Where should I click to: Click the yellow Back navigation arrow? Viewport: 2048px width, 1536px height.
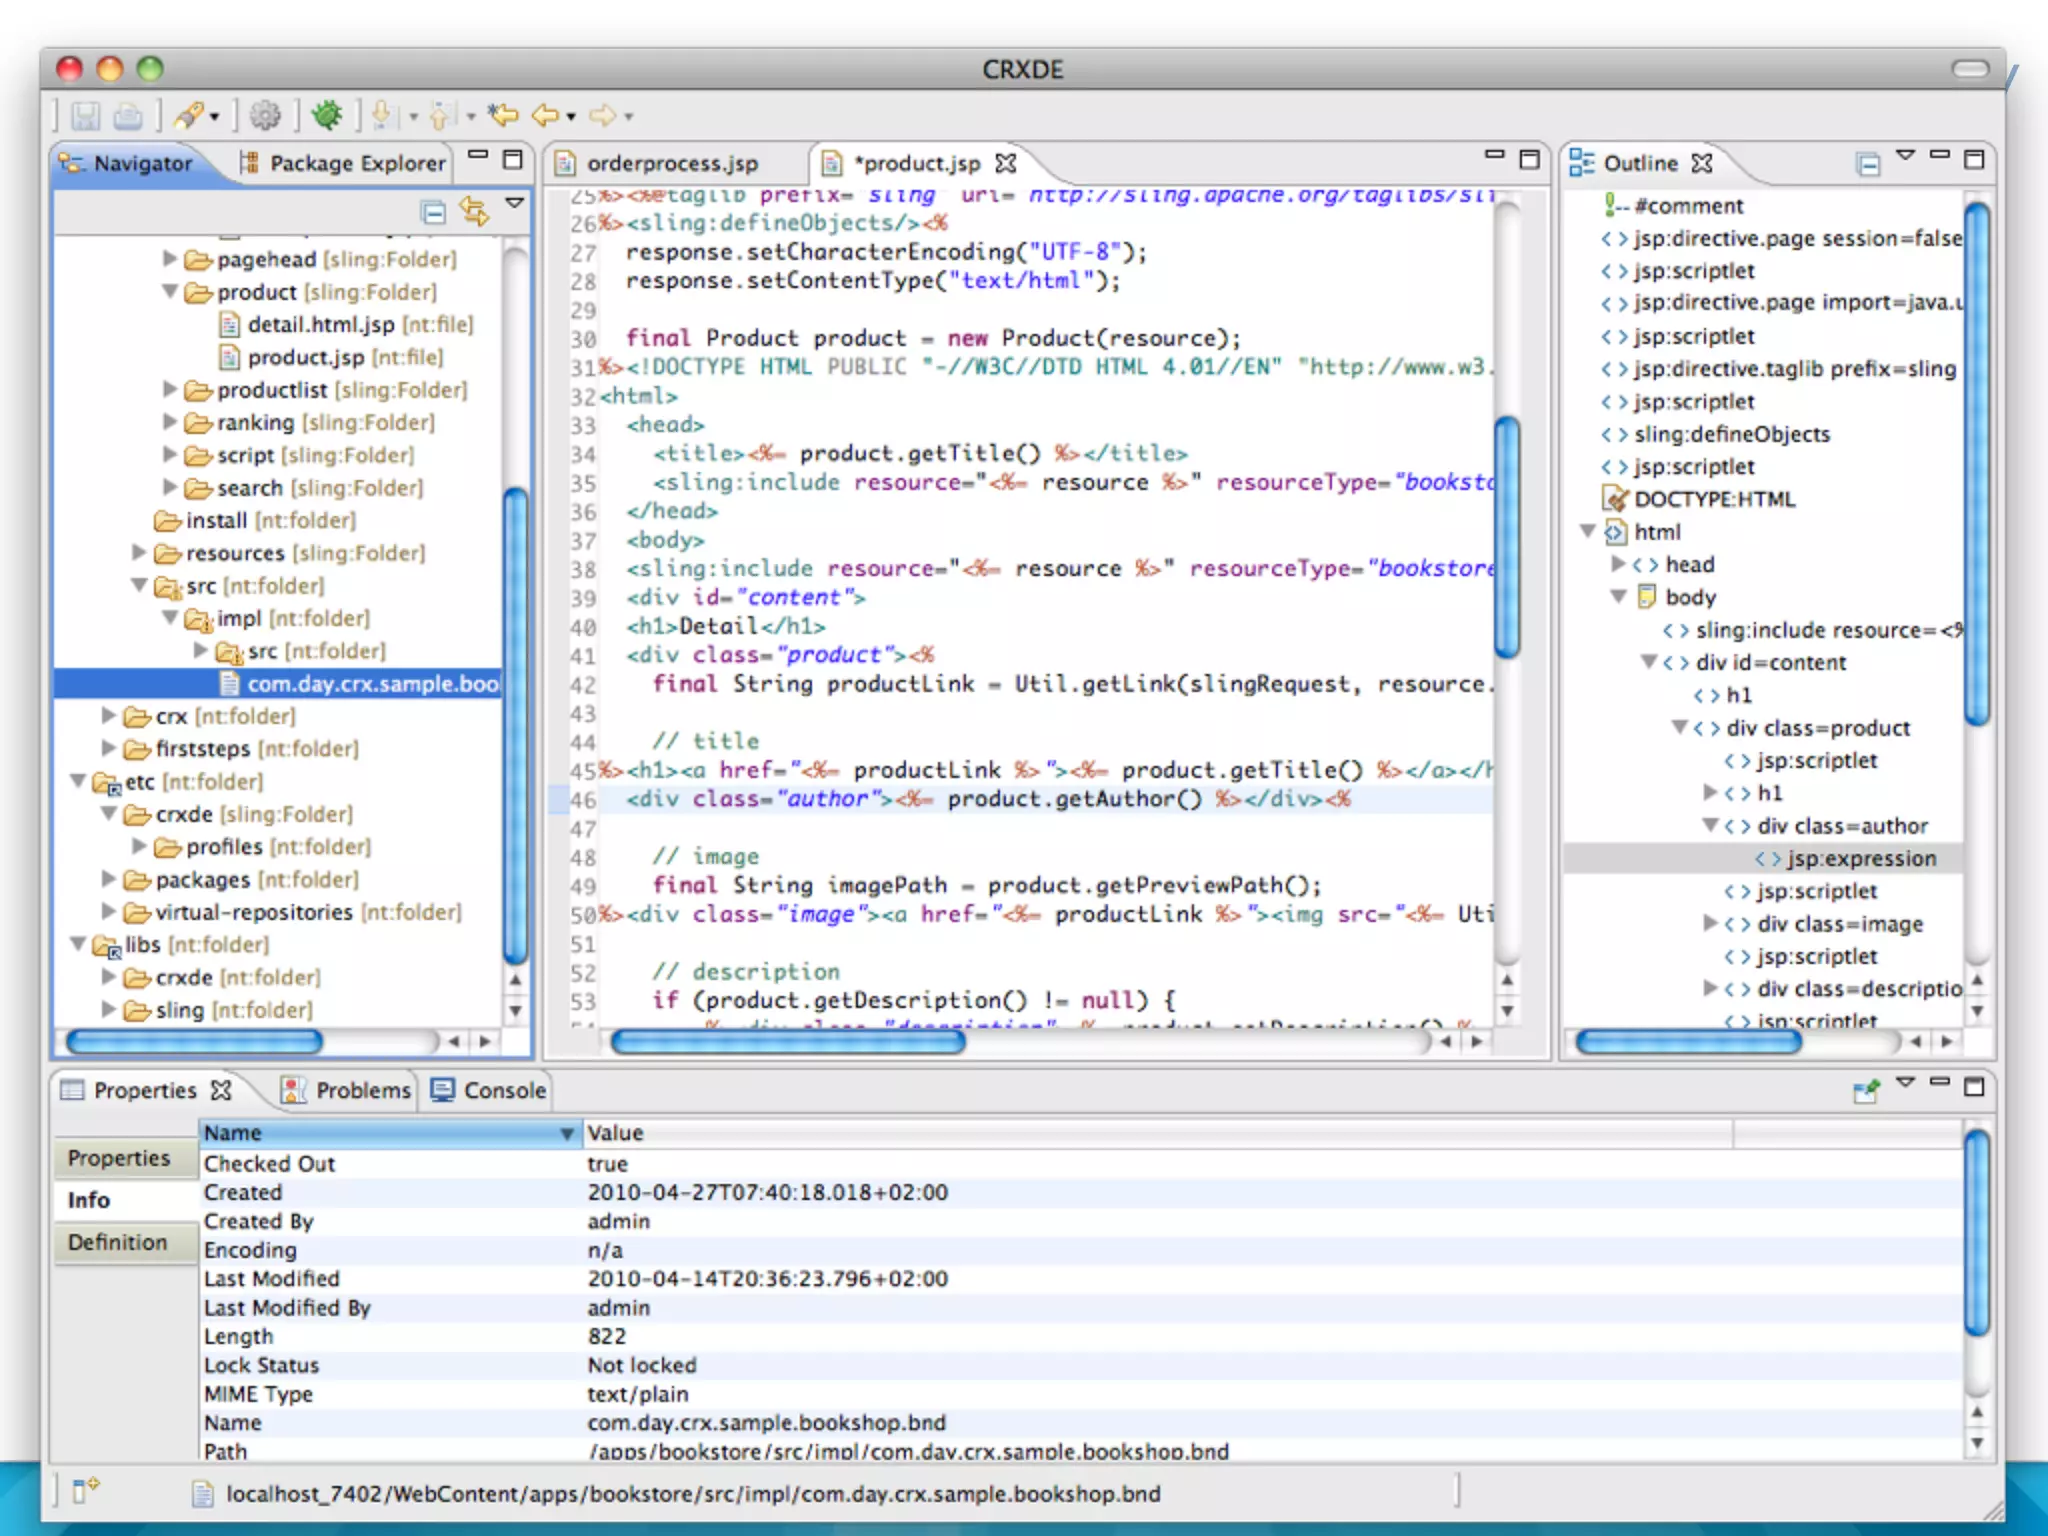pos(545,115)
